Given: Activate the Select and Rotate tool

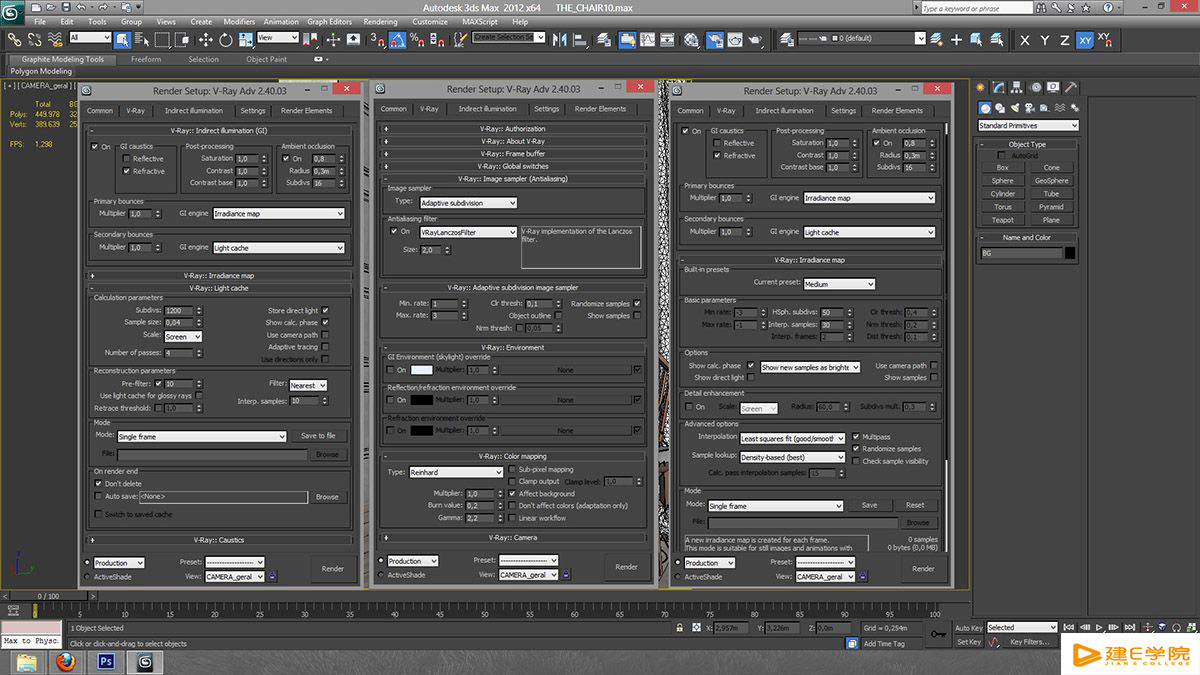Looking at the screenshot, I should (x=226, y=39).
